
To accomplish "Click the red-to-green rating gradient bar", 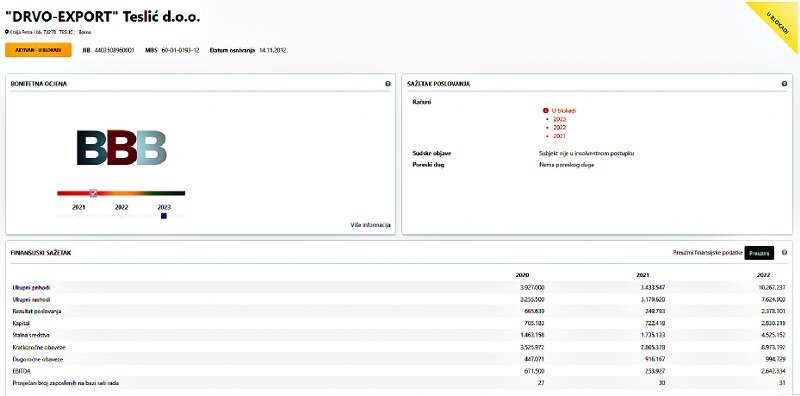I will coord(121,193).
